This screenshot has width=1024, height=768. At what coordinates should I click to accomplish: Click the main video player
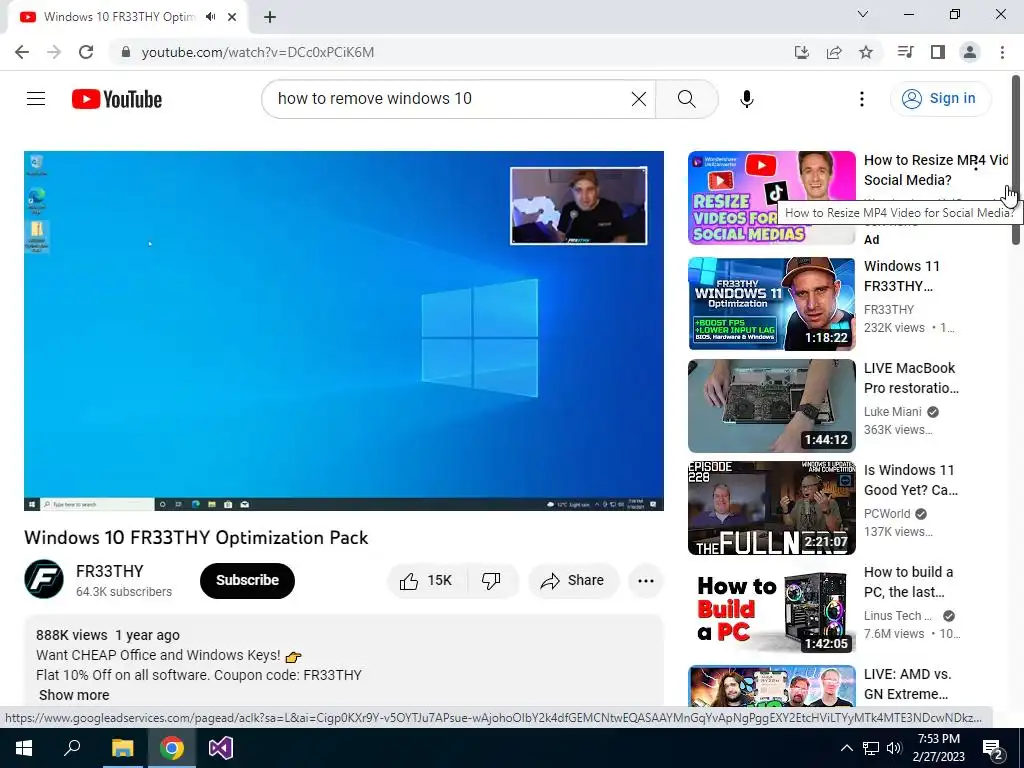[x=344, y=330]
